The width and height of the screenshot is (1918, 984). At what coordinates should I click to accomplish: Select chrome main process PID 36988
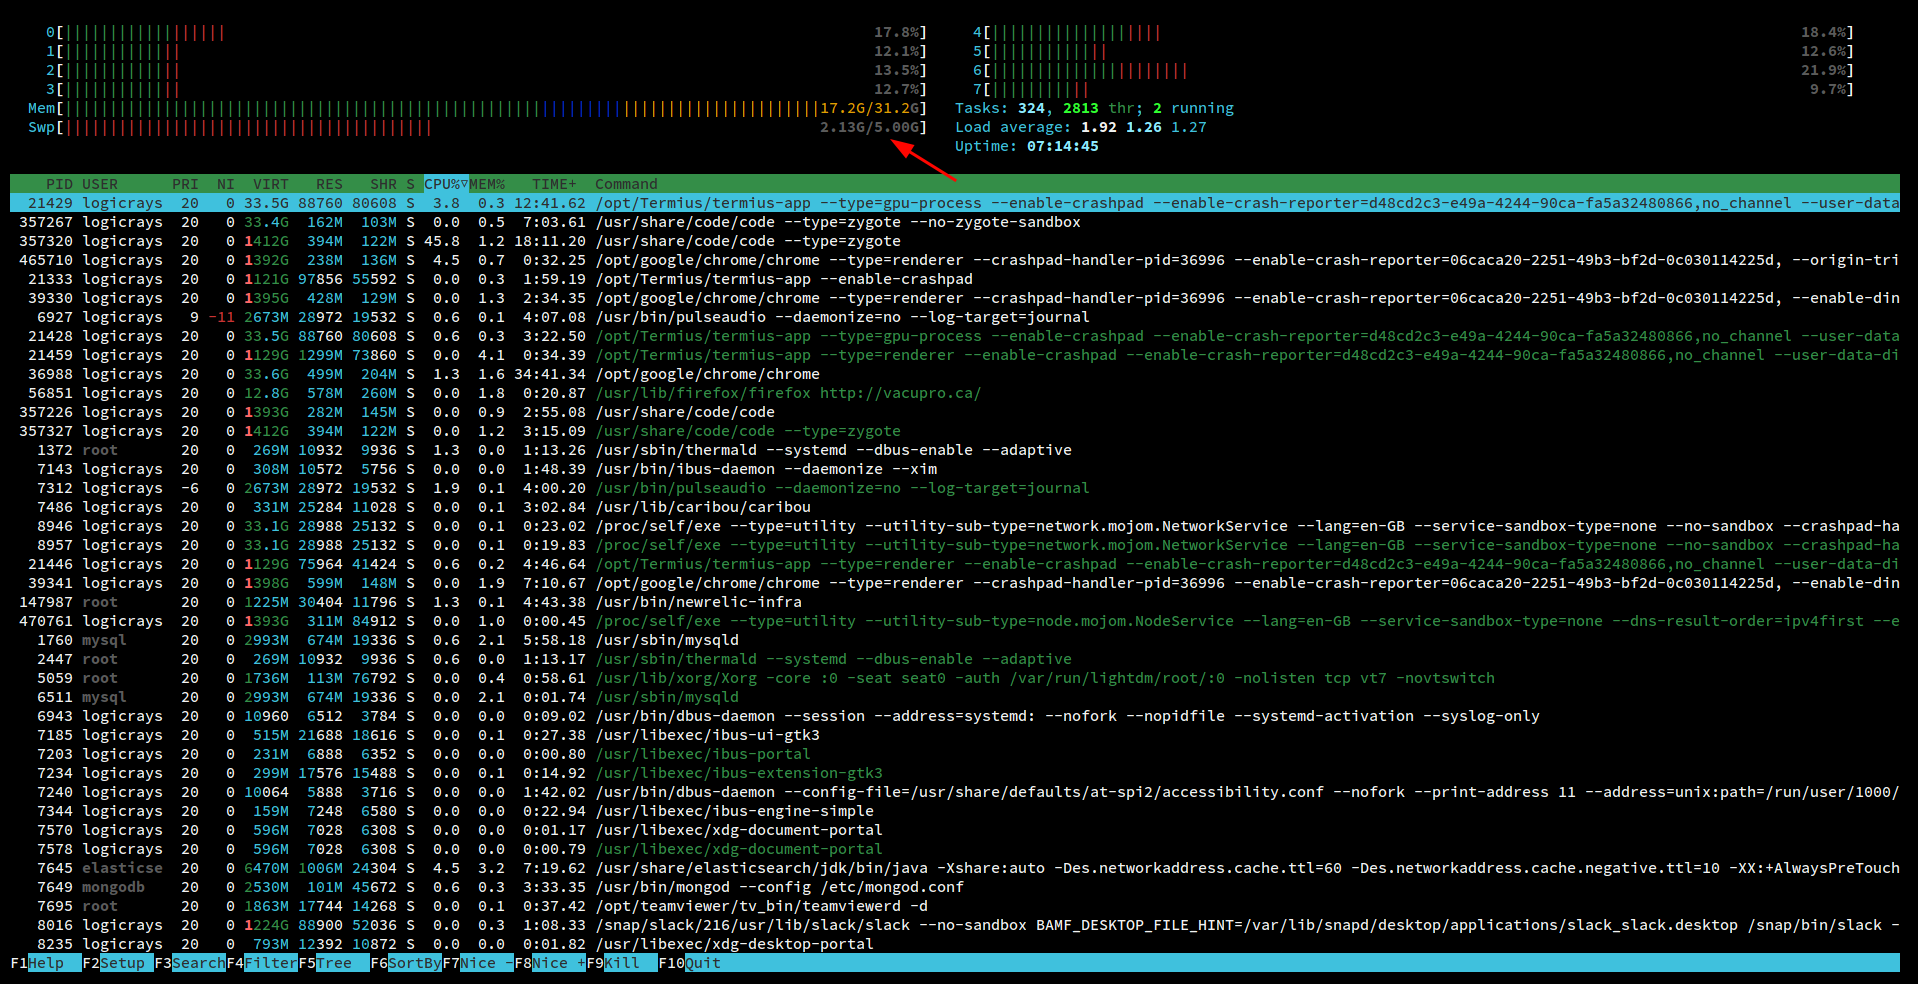(955, 374)
